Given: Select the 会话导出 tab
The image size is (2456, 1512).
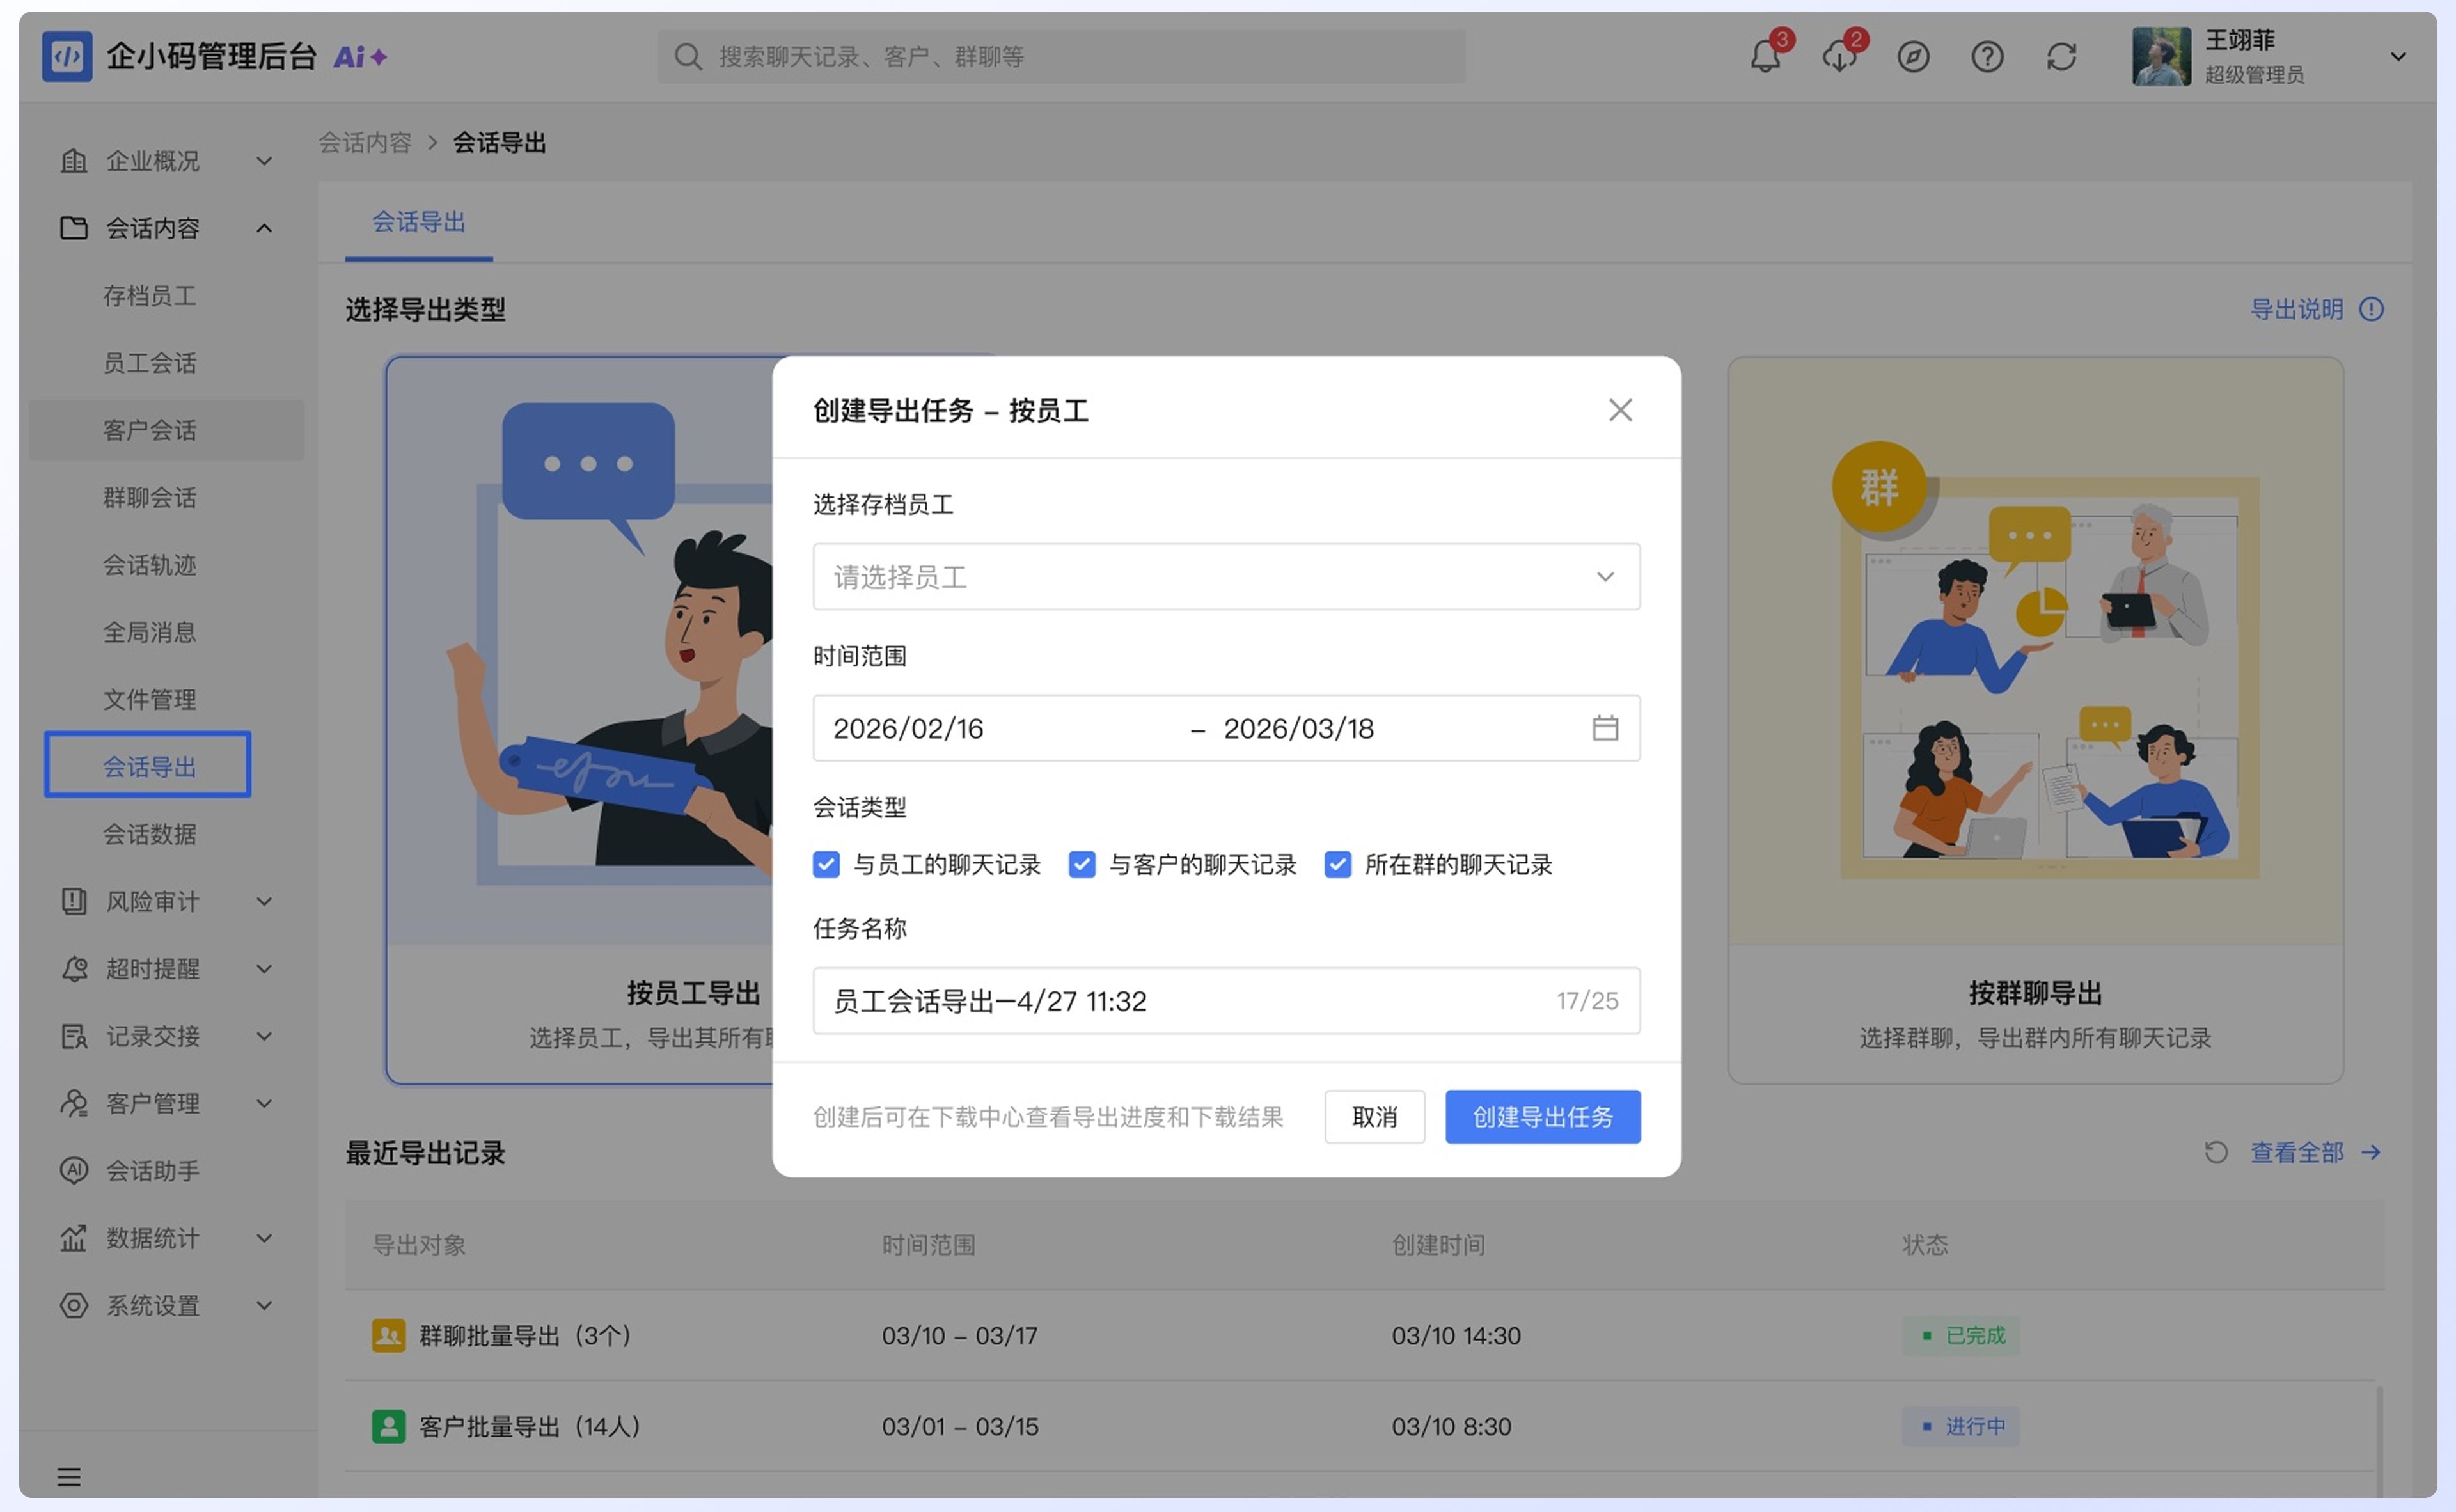Looking at the screenshot, I should coord(419,222).
